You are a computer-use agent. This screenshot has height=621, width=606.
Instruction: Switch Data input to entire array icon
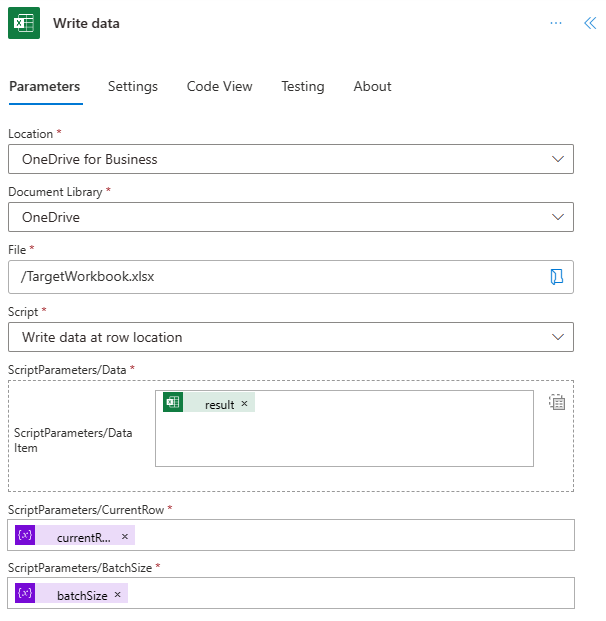point(557,402)
